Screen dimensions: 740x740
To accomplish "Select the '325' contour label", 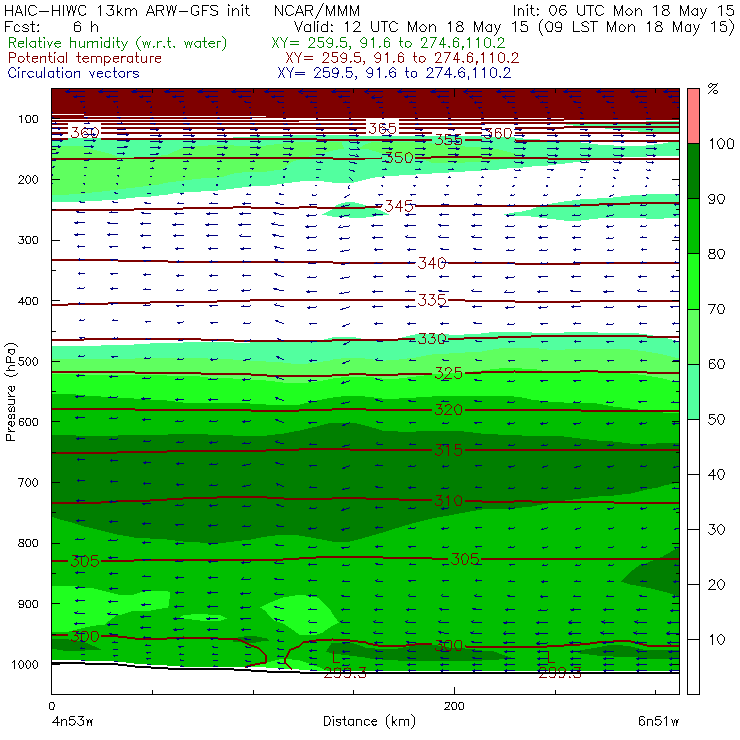I will (x=448, y=374).
